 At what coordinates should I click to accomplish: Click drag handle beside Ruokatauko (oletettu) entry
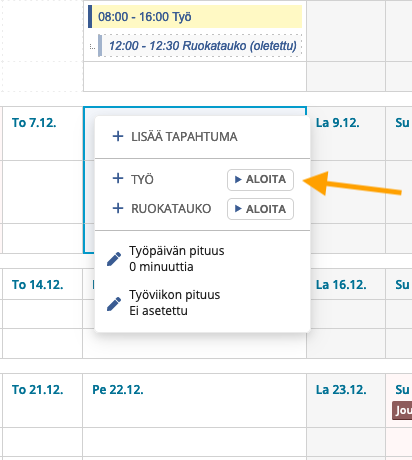(92, 47)
